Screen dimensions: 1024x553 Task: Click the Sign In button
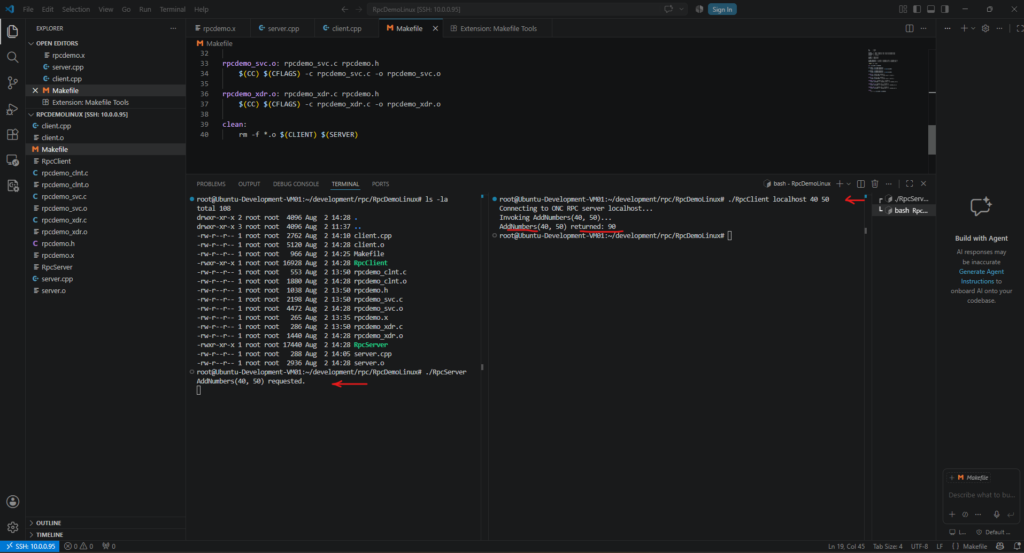(722, 9)
